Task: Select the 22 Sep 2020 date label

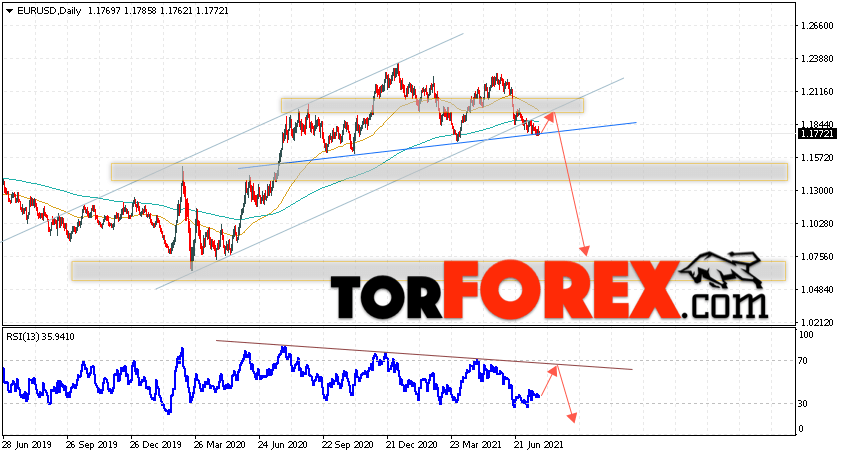Action: [x=348, y=445]
